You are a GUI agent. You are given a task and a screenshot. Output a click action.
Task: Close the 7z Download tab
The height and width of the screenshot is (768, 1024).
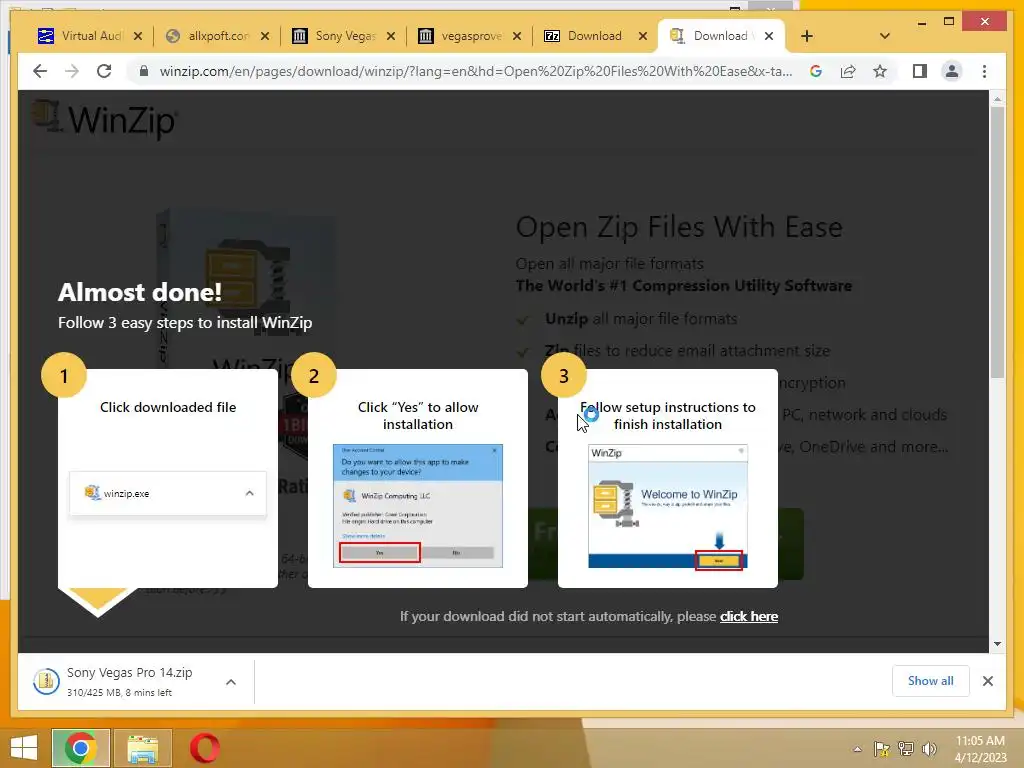[x=643, y=37]
